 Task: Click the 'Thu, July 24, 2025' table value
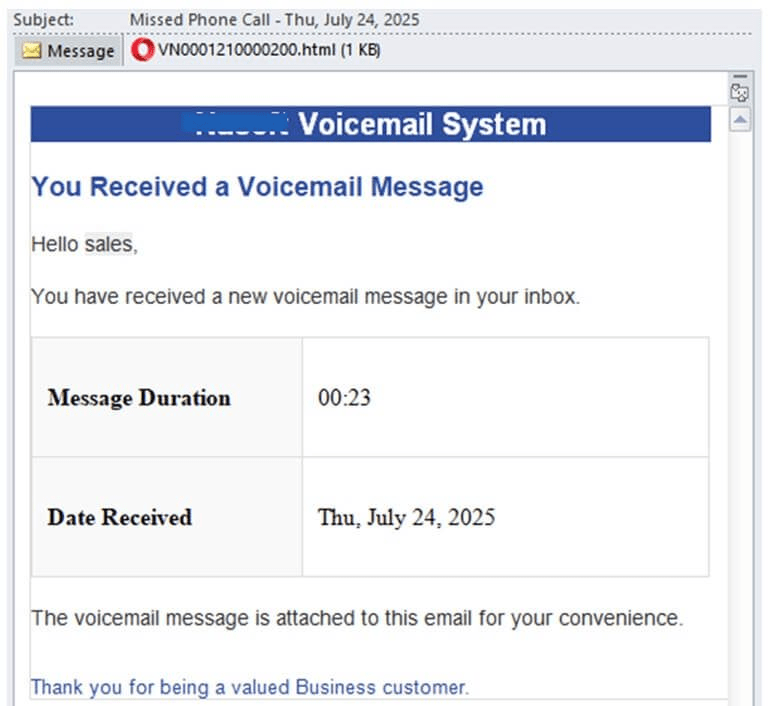pyautogui.click(x=407, y=517)
